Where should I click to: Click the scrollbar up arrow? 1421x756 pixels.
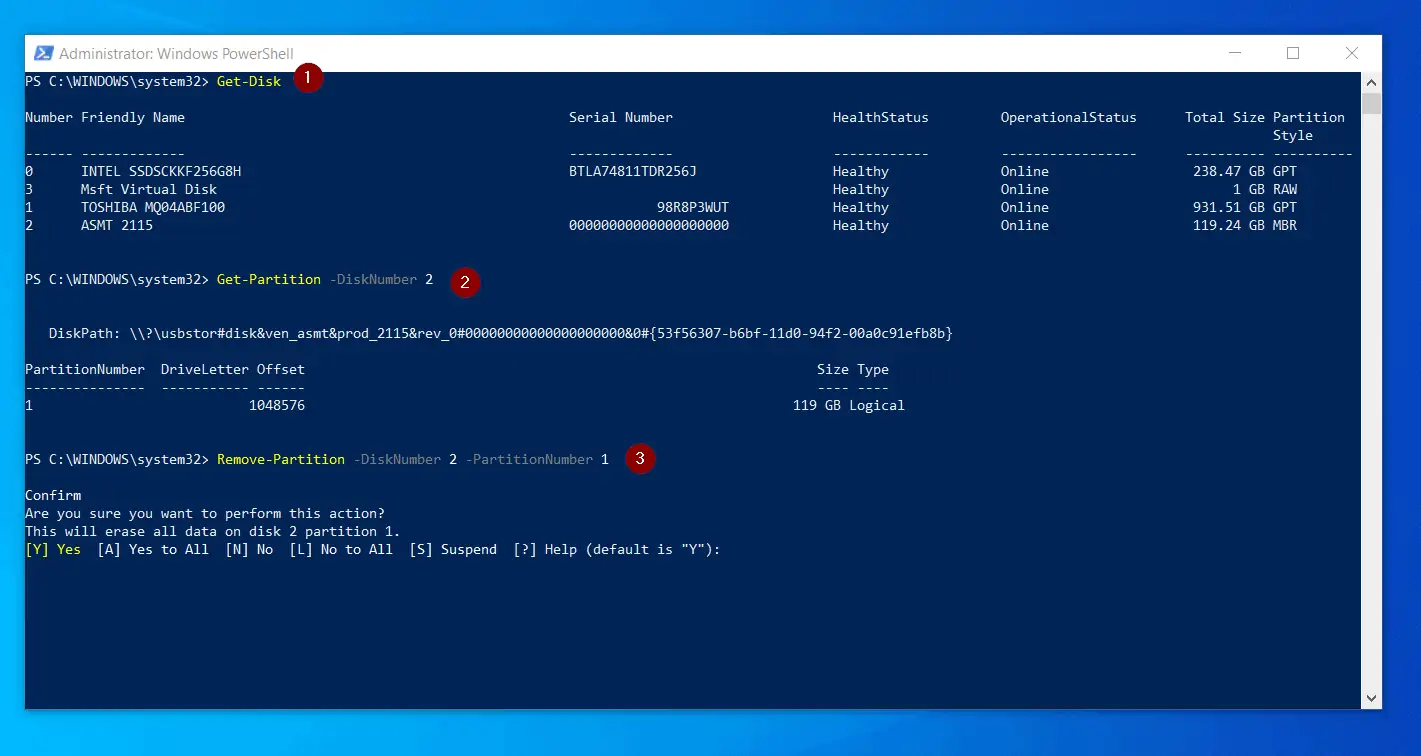tap(1372, 83)
